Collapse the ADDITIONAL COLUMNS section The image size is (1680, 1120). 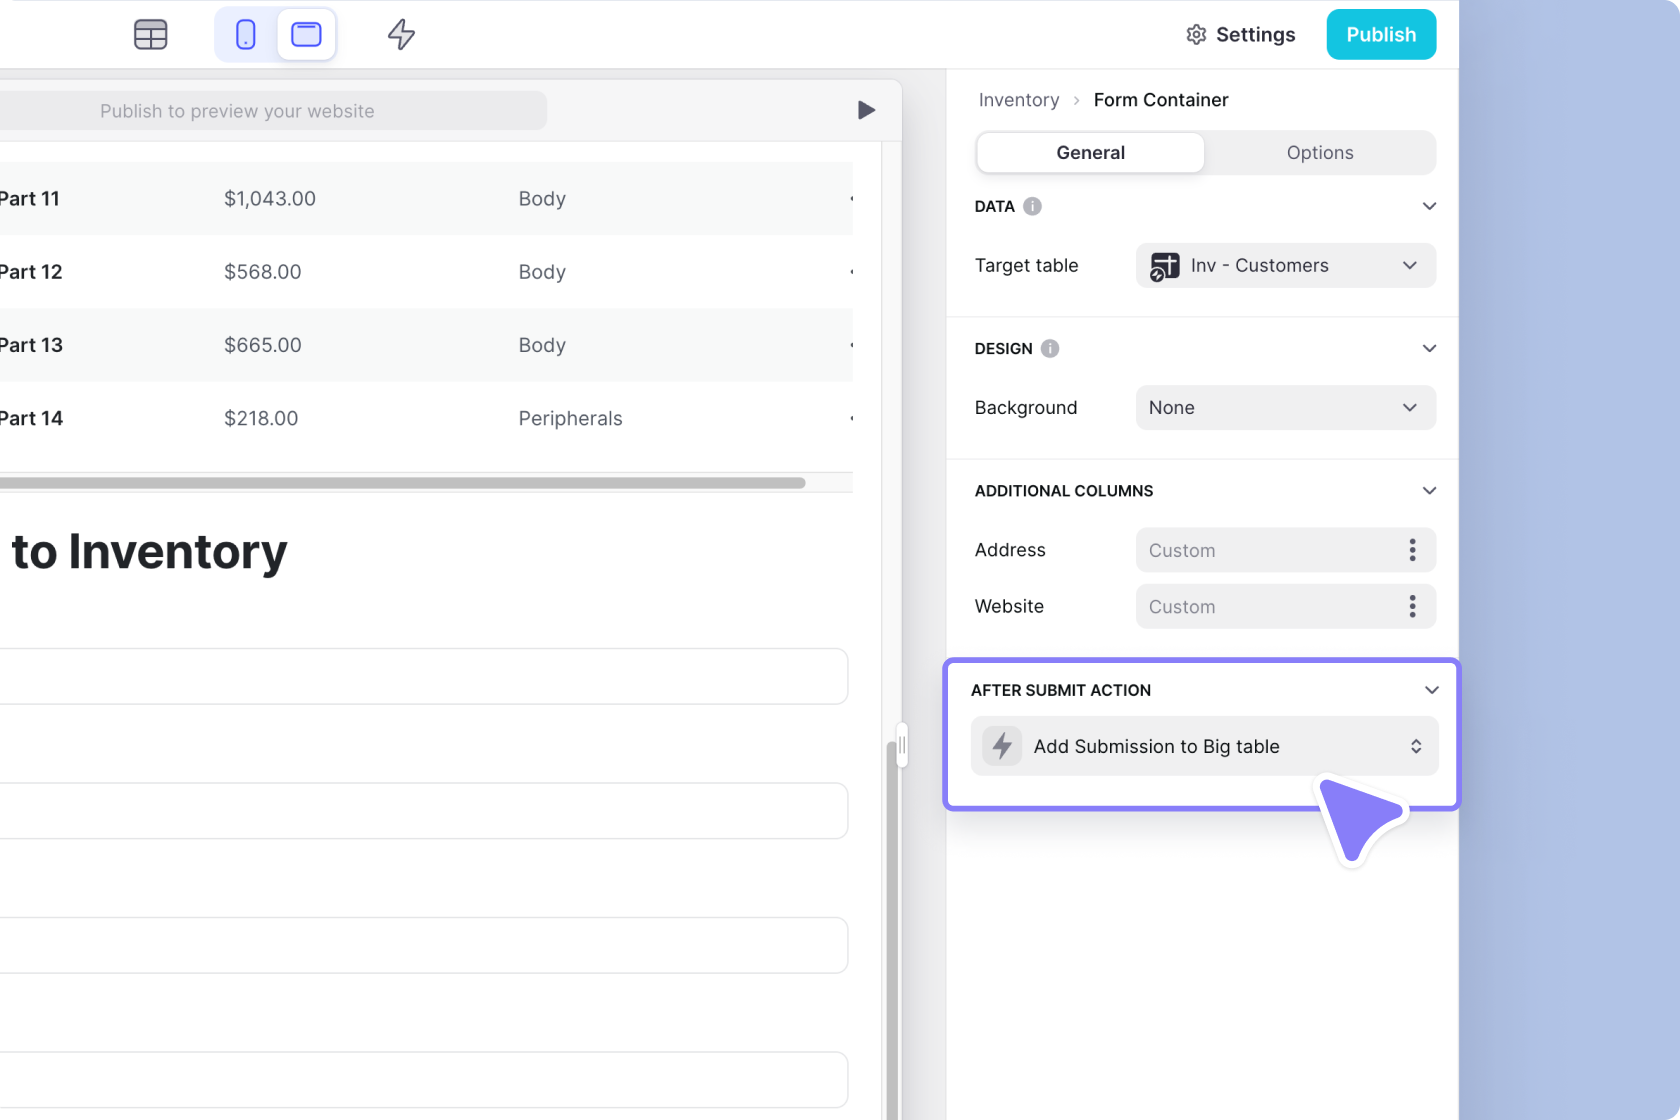(x=1429, y=490)
